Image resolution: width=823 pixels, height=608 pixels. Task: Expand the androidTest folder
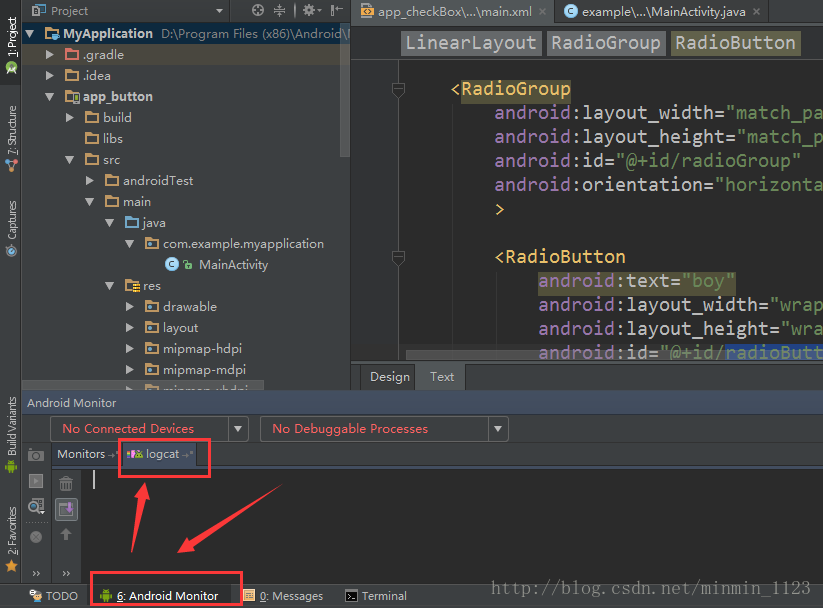(x=90, y=181)
